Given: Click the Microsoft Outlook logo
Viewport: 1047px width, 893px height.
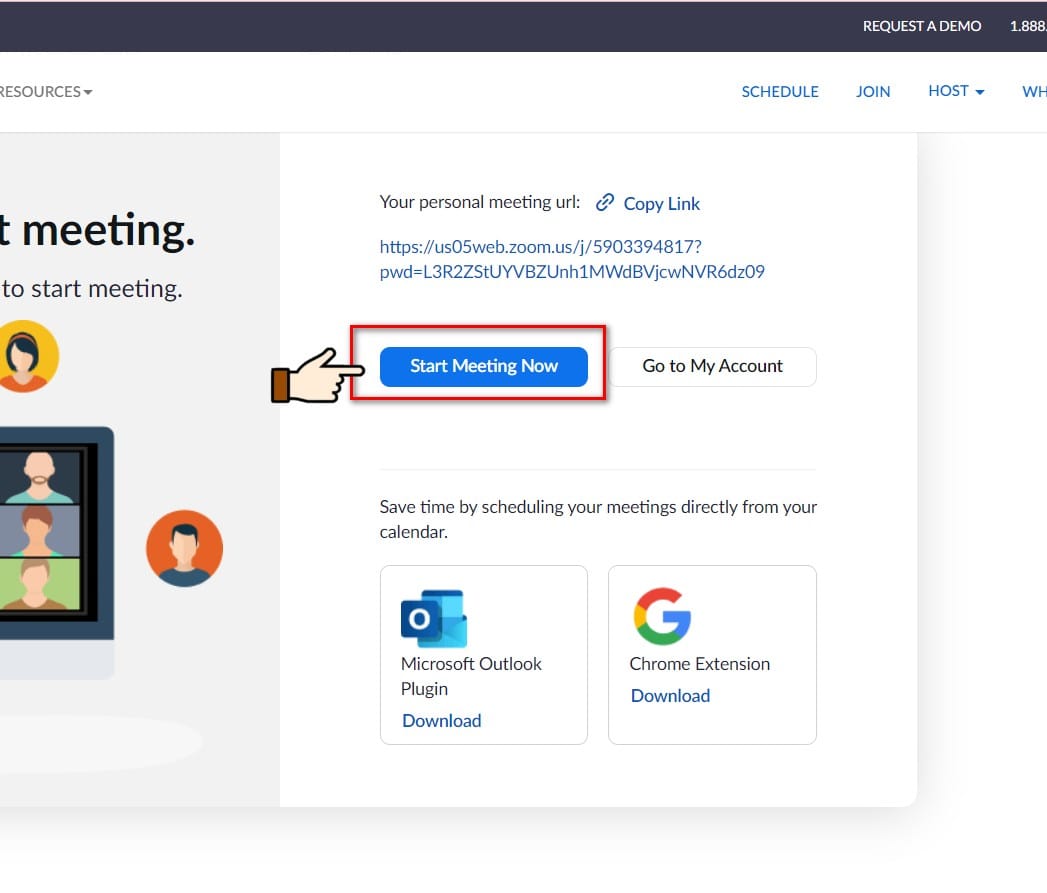Looking at the screenshot, I should coord(432,617).
